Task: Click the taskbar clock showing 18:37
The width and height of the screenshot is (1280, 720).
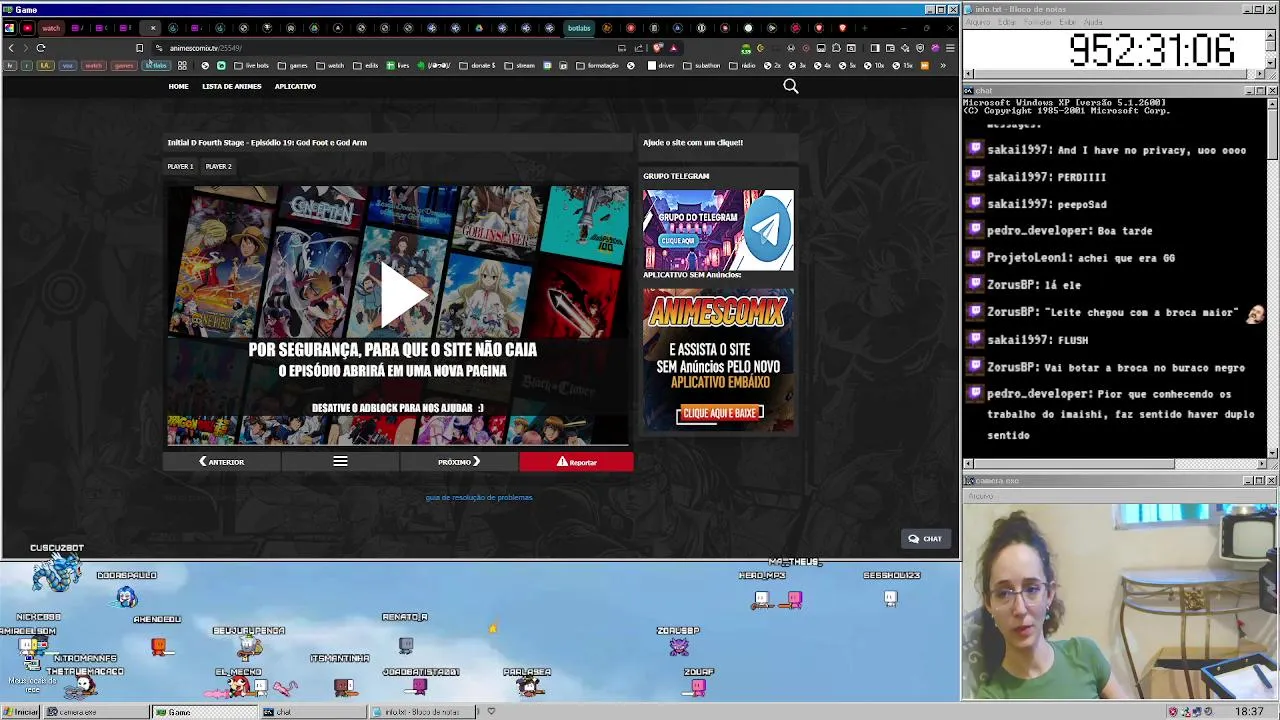Action: pyautogui.click(x=1249, y=712)
